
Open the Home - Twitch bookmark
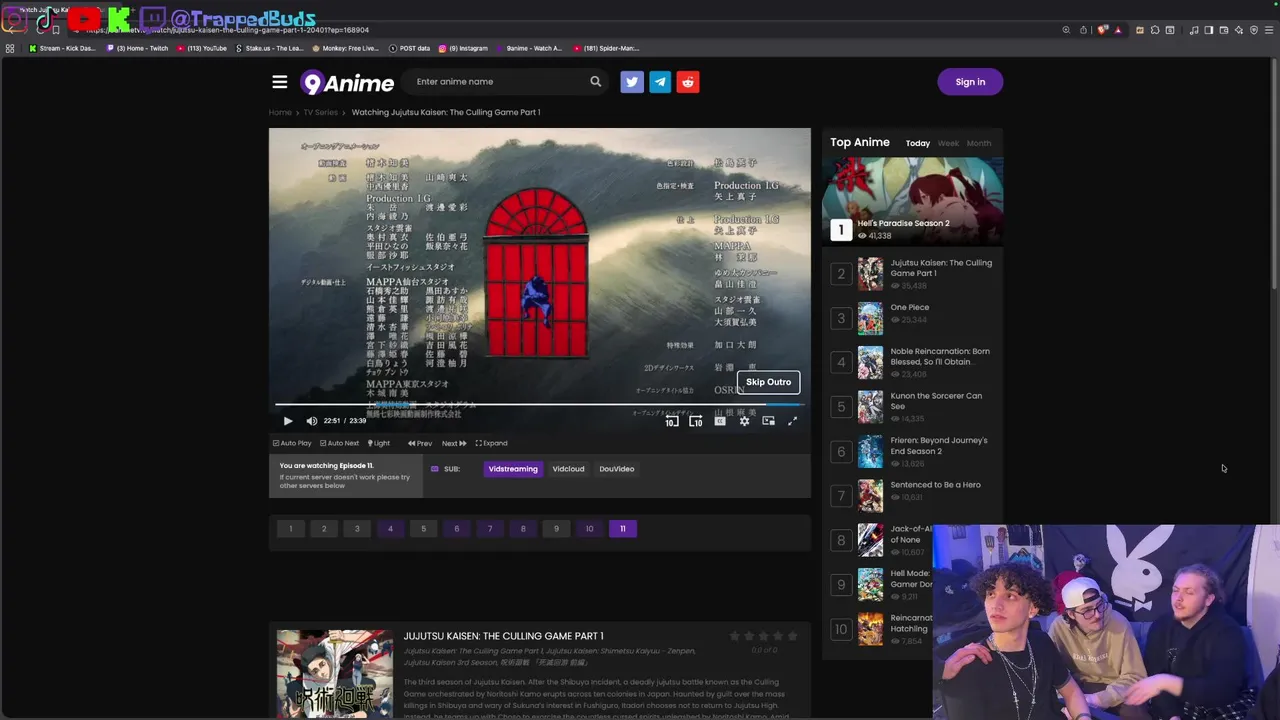(x=138, y=48)
